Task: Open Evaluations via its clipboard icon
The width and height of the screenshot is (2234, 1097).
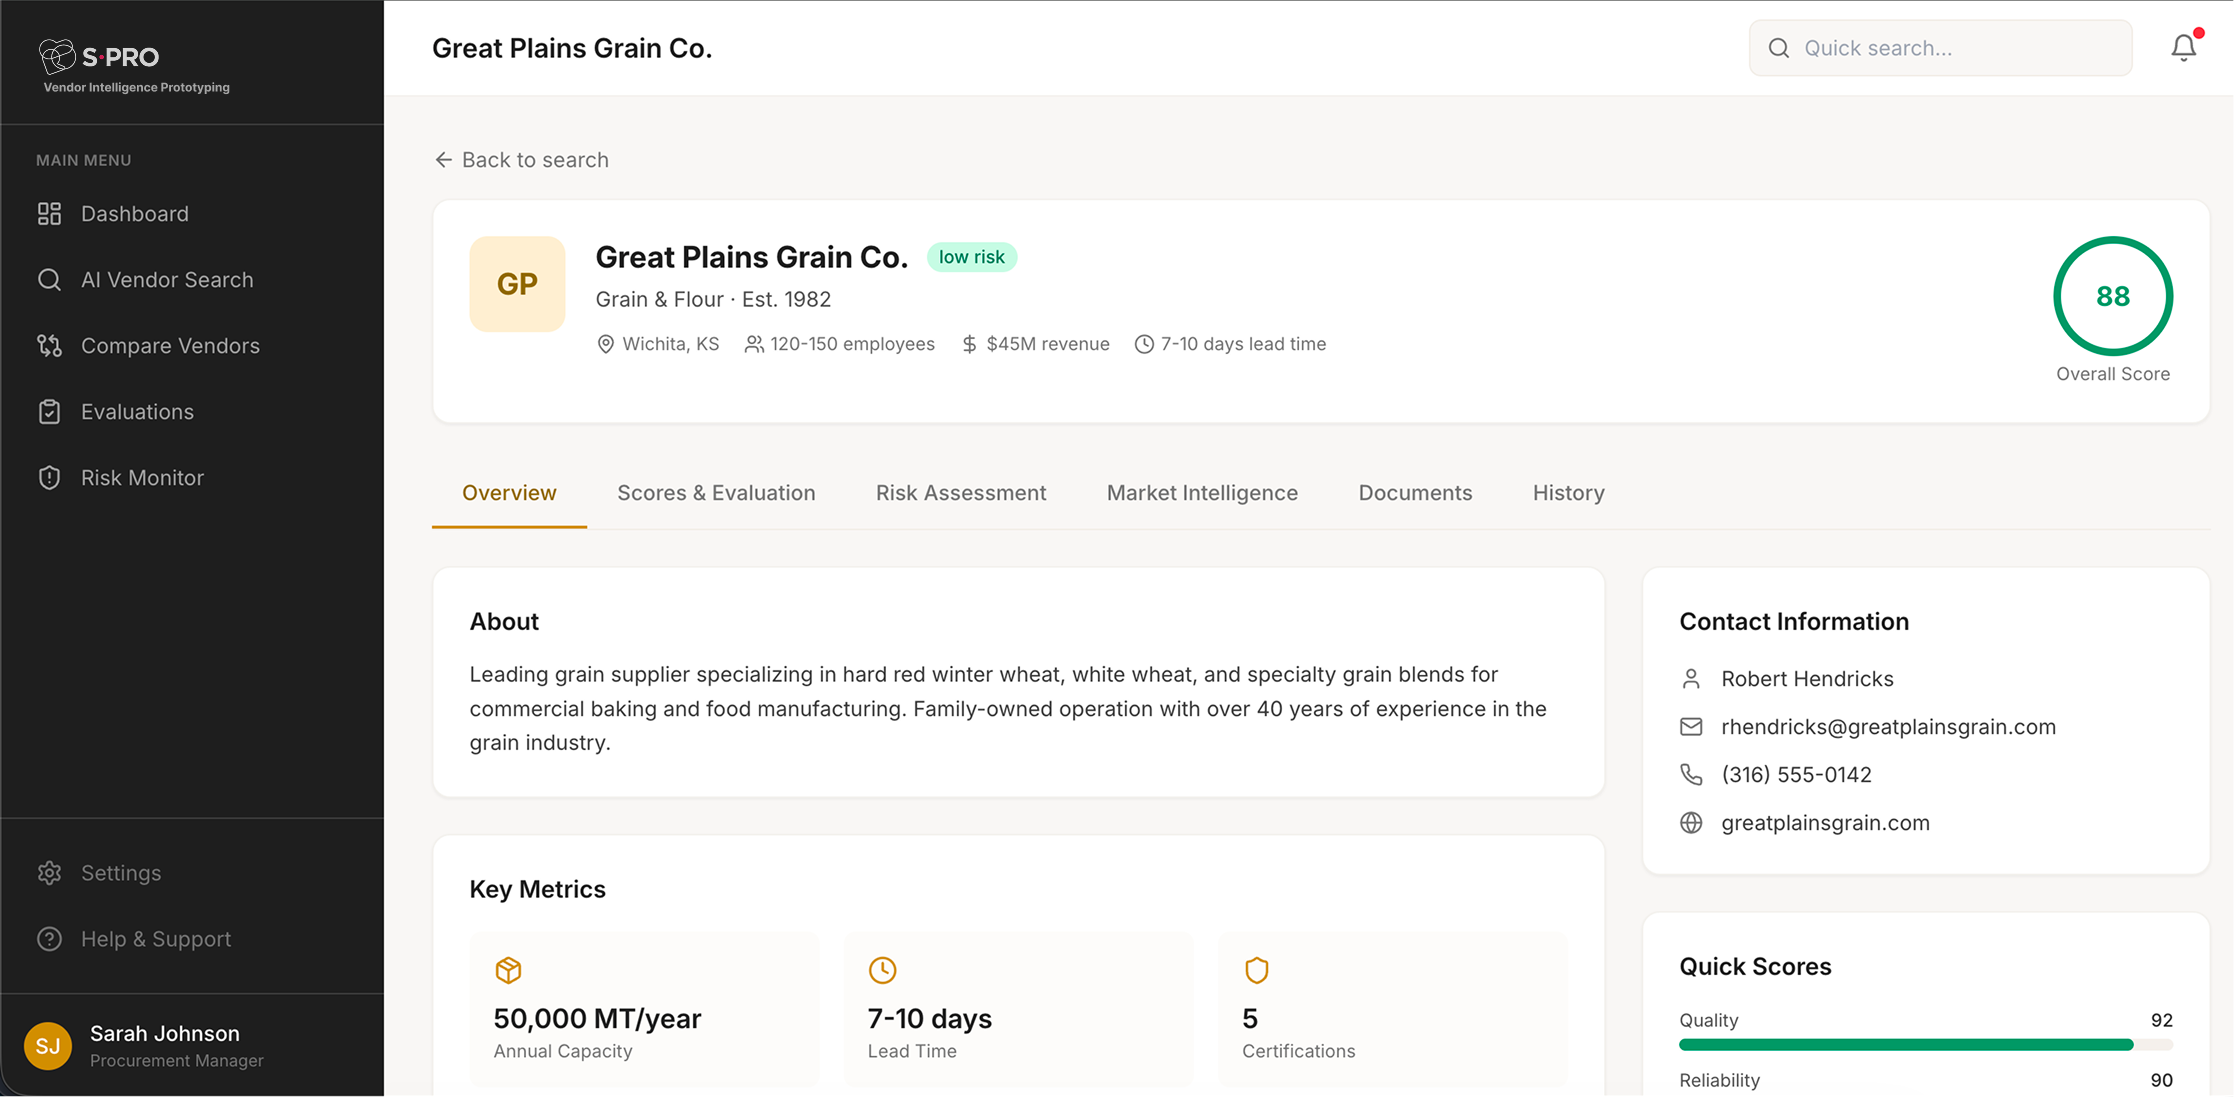Action: 49,411
